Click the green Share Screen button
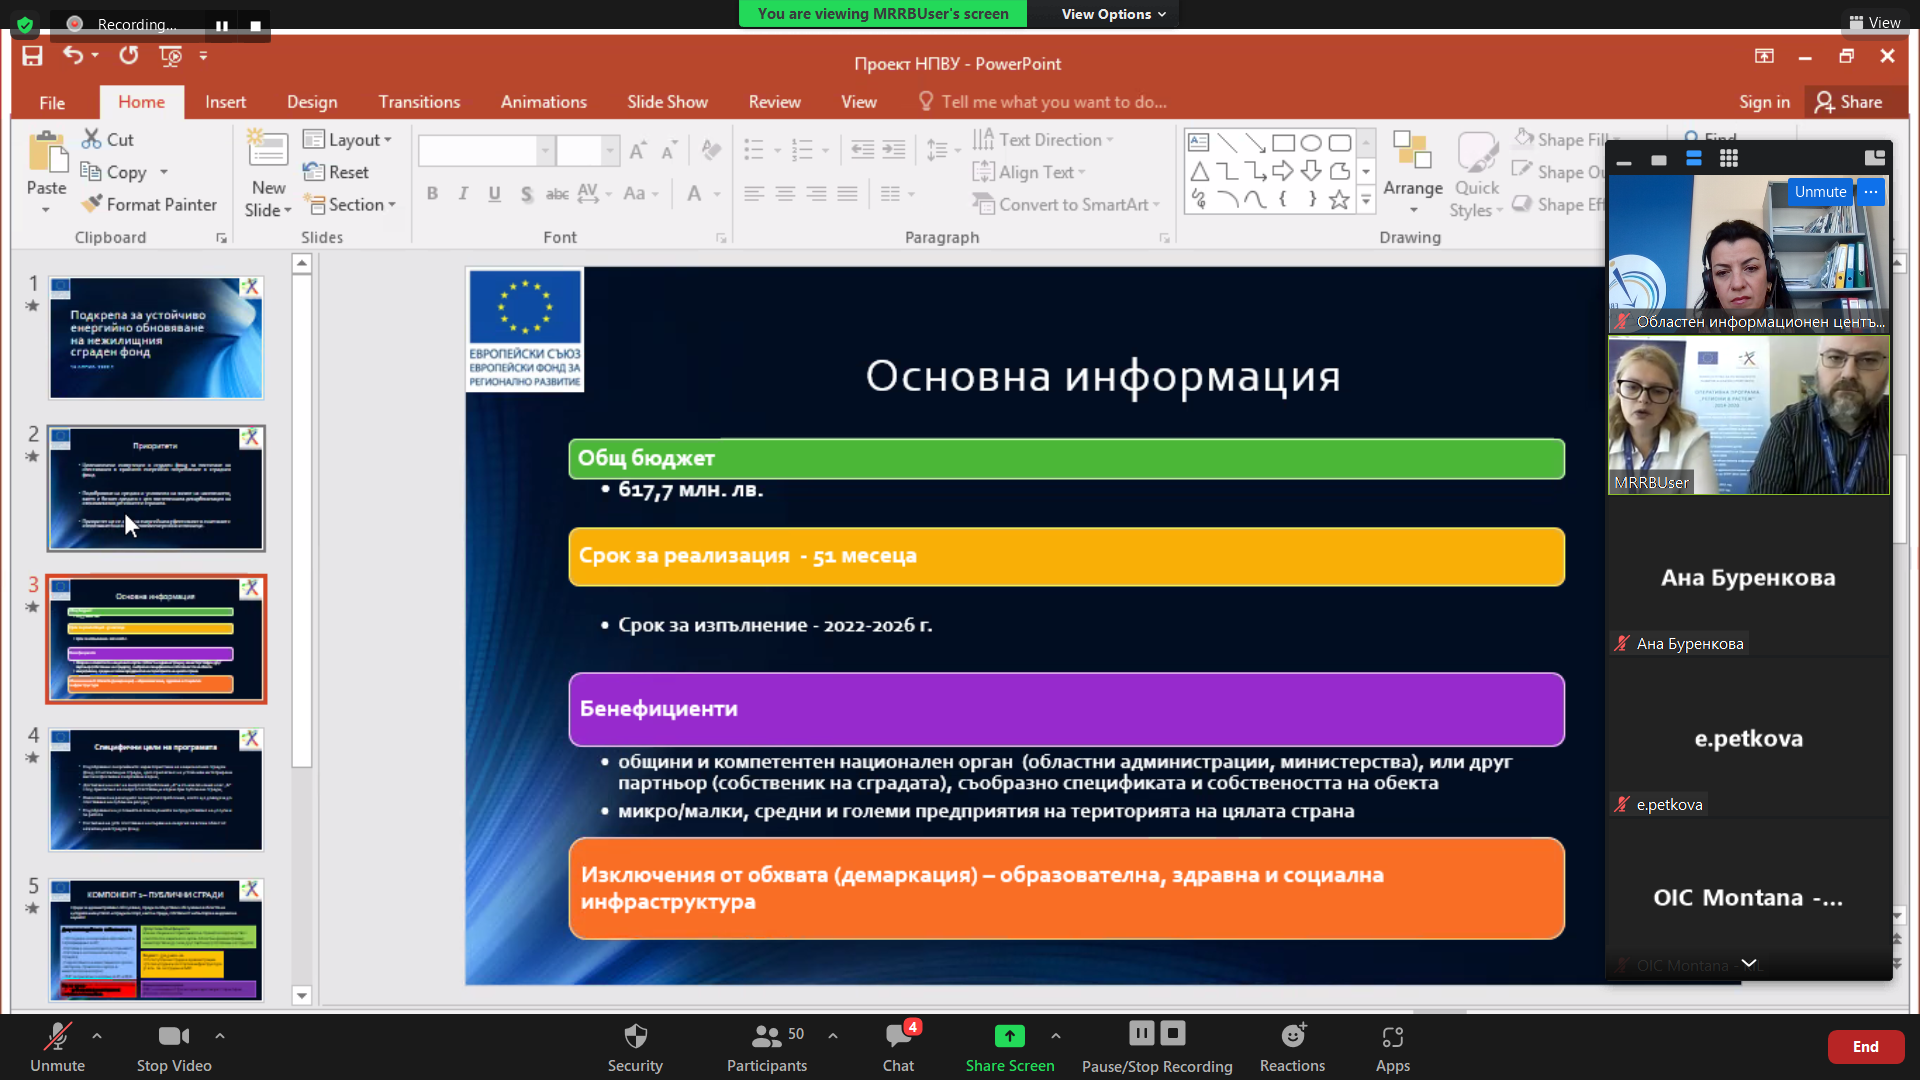This screenshot has width=1920, height=1080. coord(1010,1047)
